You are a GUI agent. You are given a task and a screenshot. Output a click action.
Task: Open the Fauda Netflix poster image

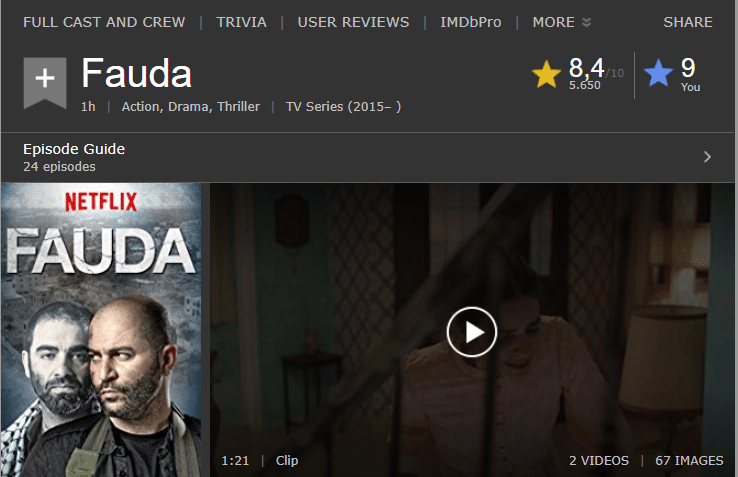(x=101, y=330)
